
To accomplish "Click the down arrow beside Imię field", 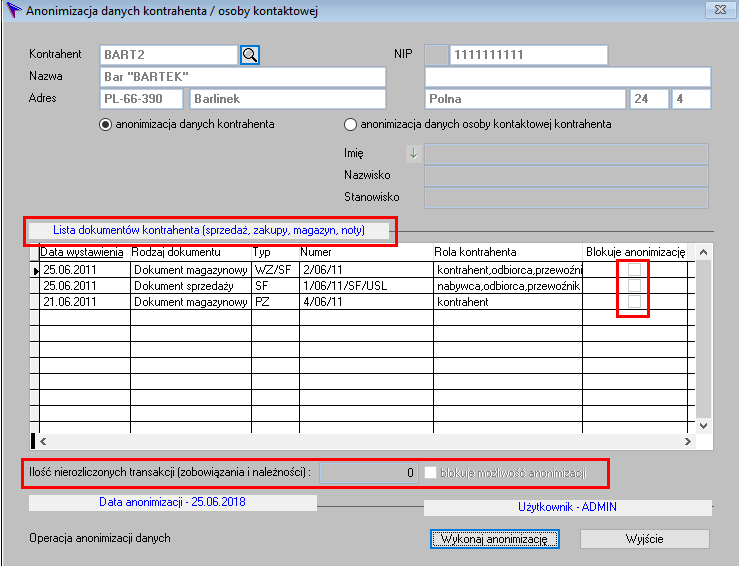I will (414, 154).
